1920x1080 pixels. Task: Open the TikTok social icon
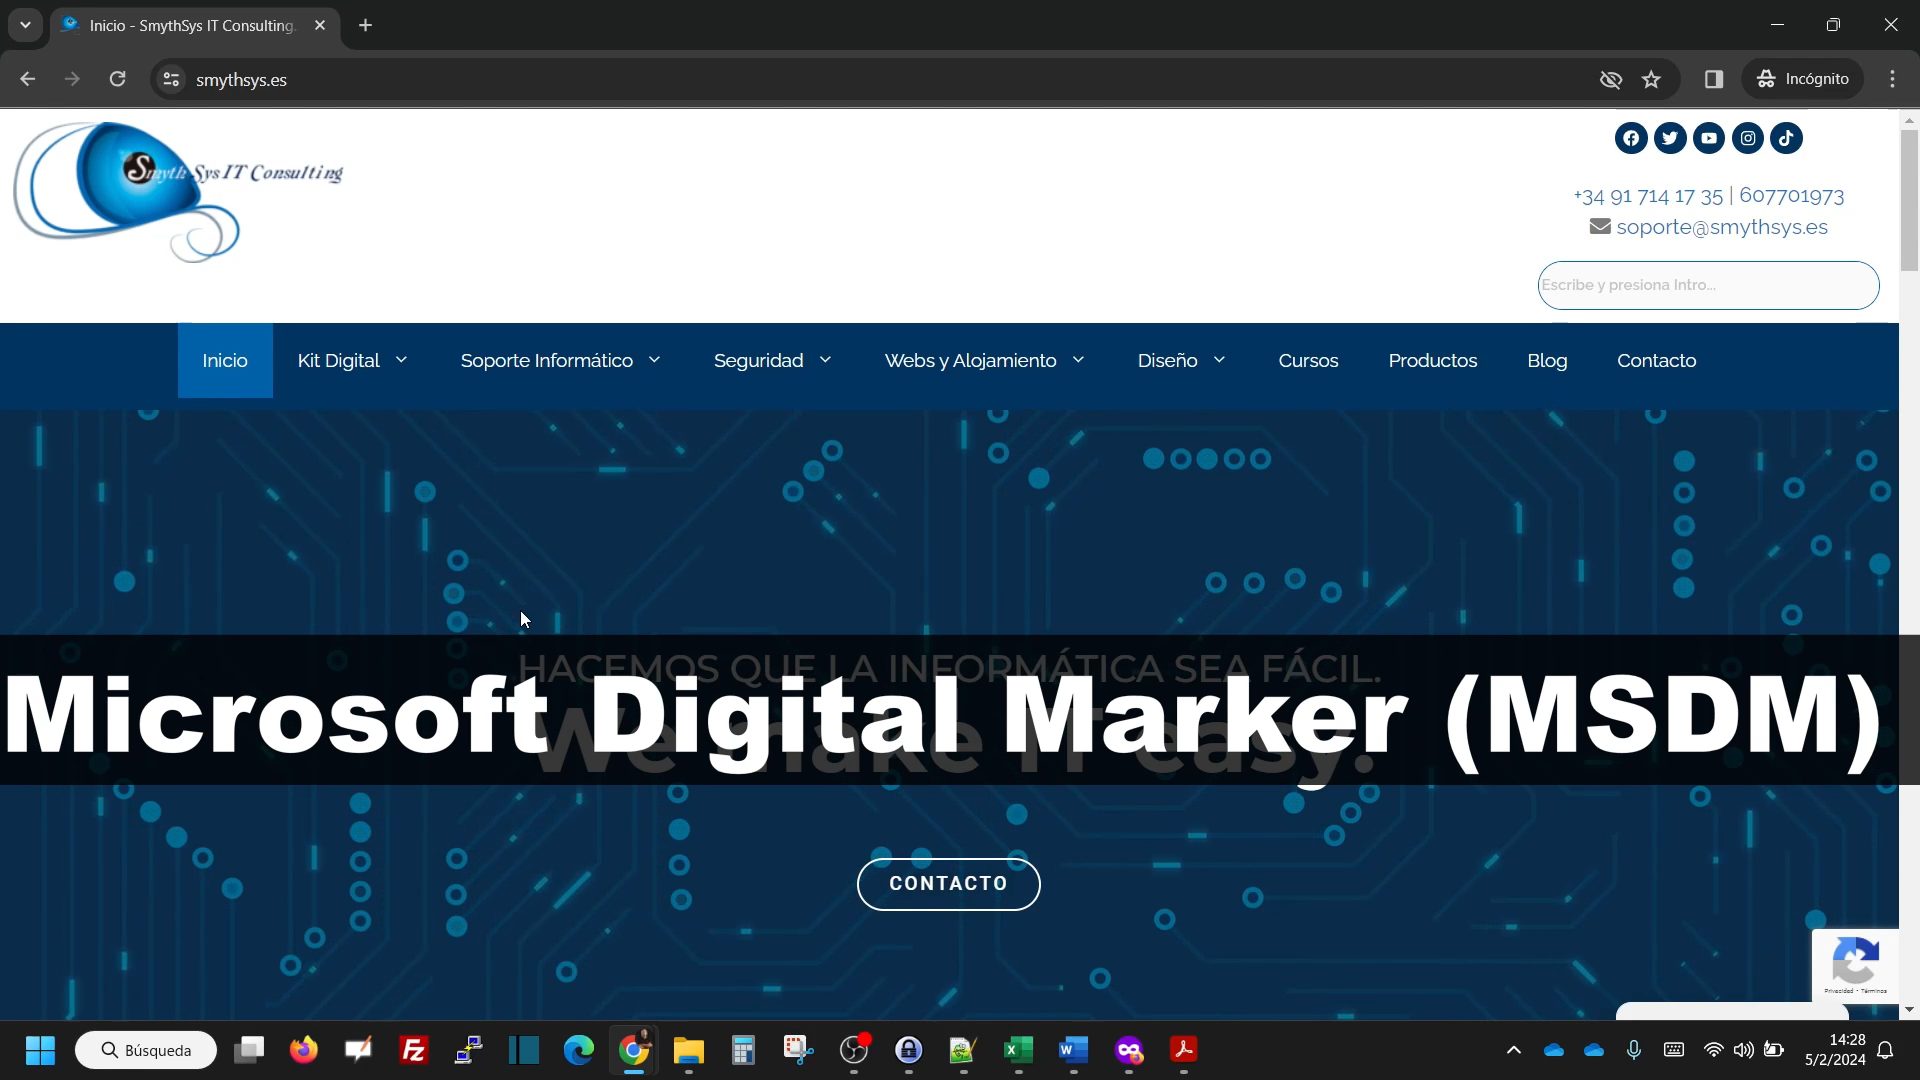coord(1787,138)
